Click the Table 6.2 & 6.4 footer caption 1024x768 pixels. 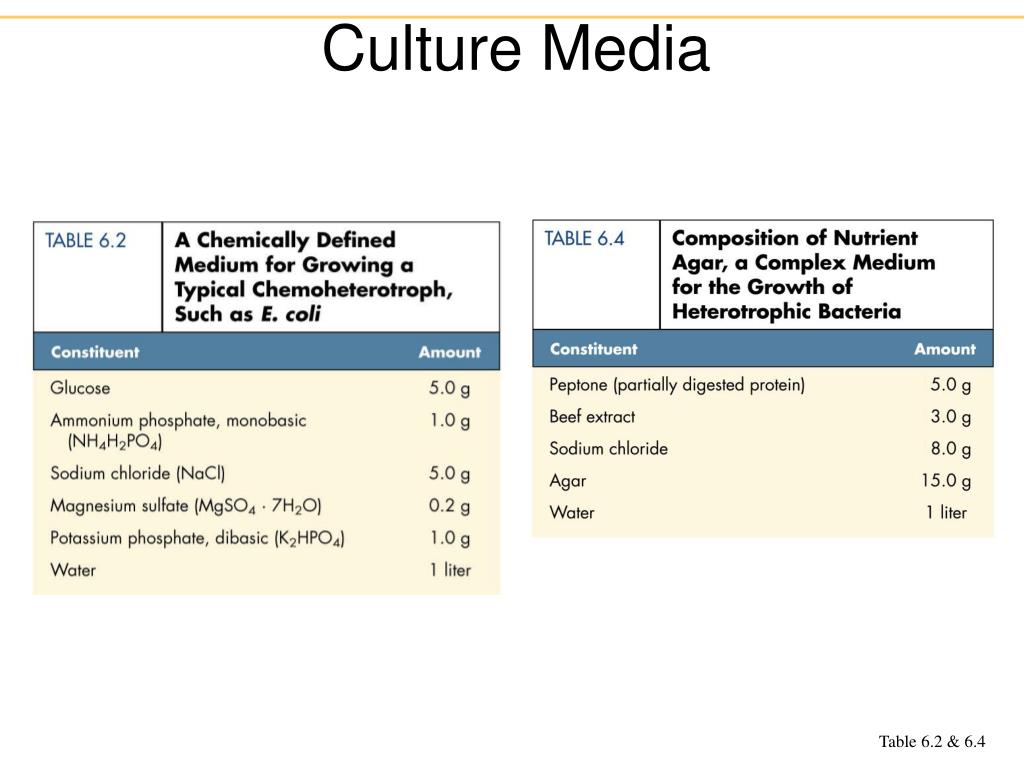click(932, 741)
